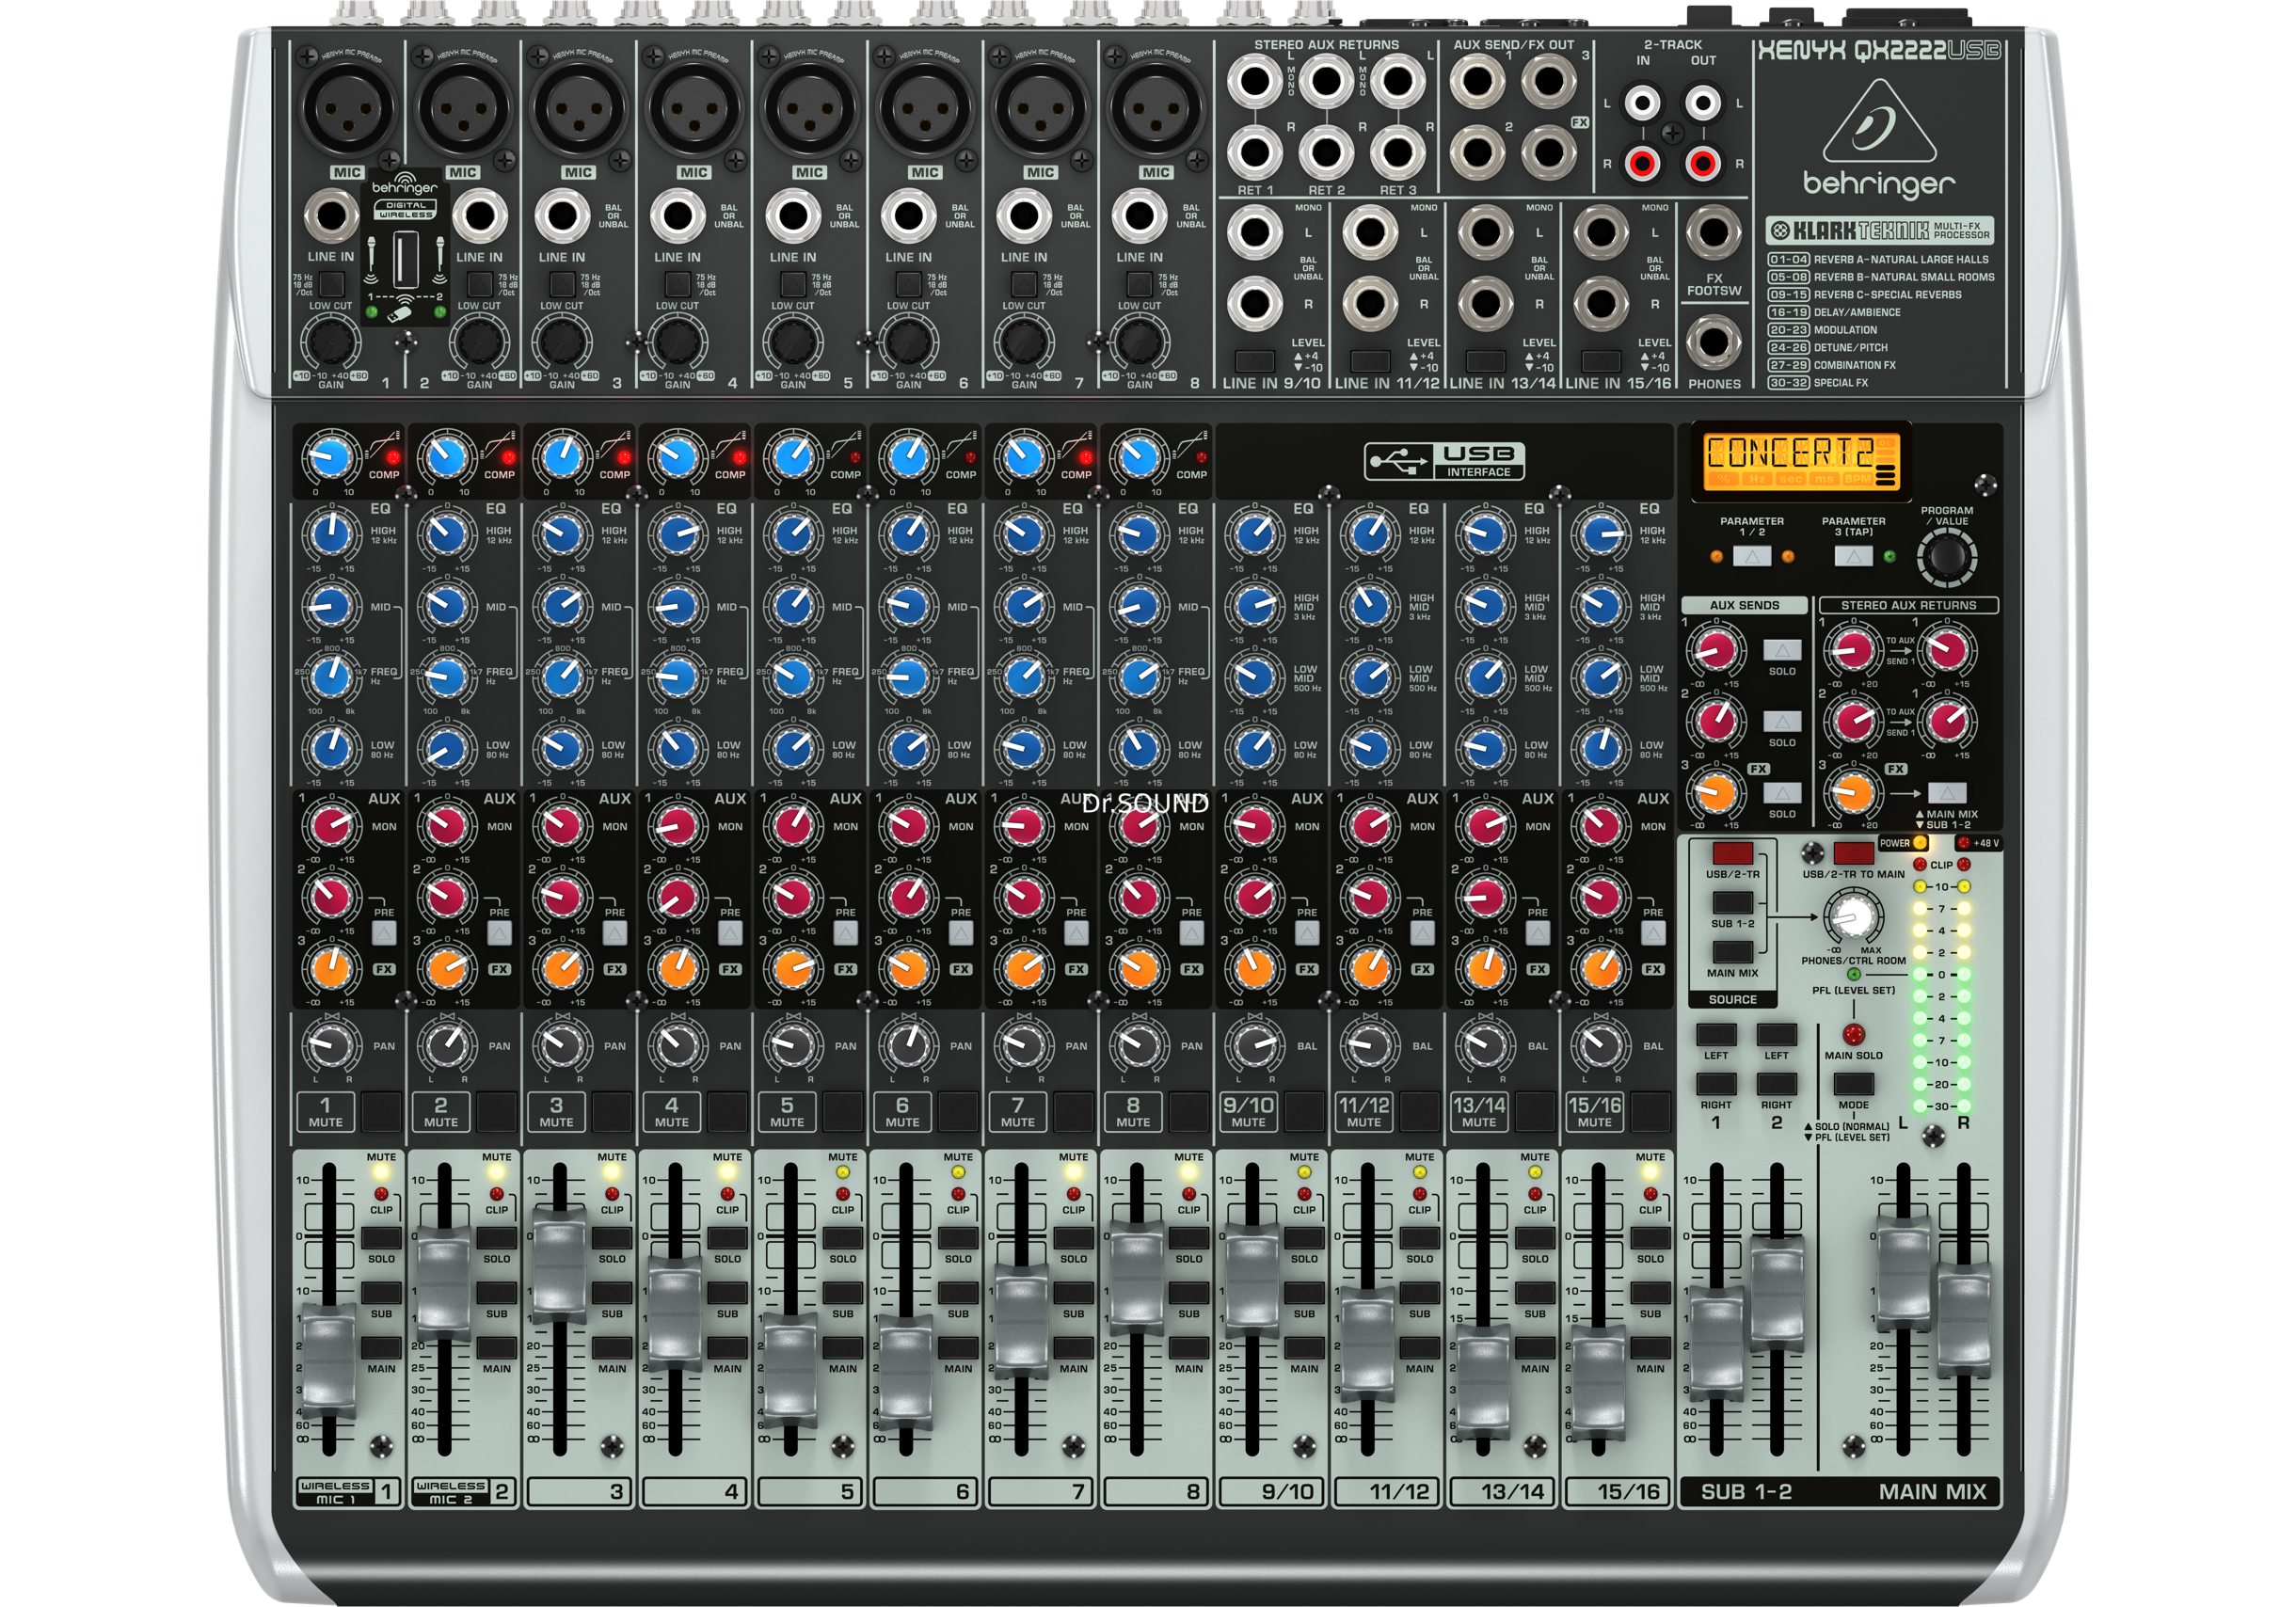The height and width of the screenshot is (1607, 2296).
Task: Click the 'XENYX QX2222USB' model name
Action: (1879, 51)
